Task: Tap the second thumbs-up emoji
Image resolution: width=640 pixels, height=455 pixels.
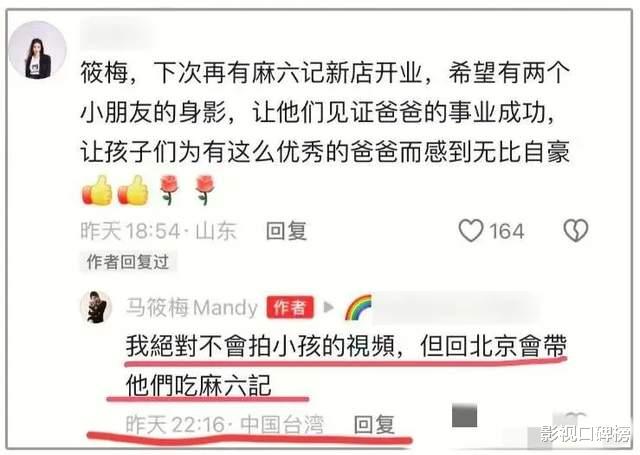Action: pos(133,190)
